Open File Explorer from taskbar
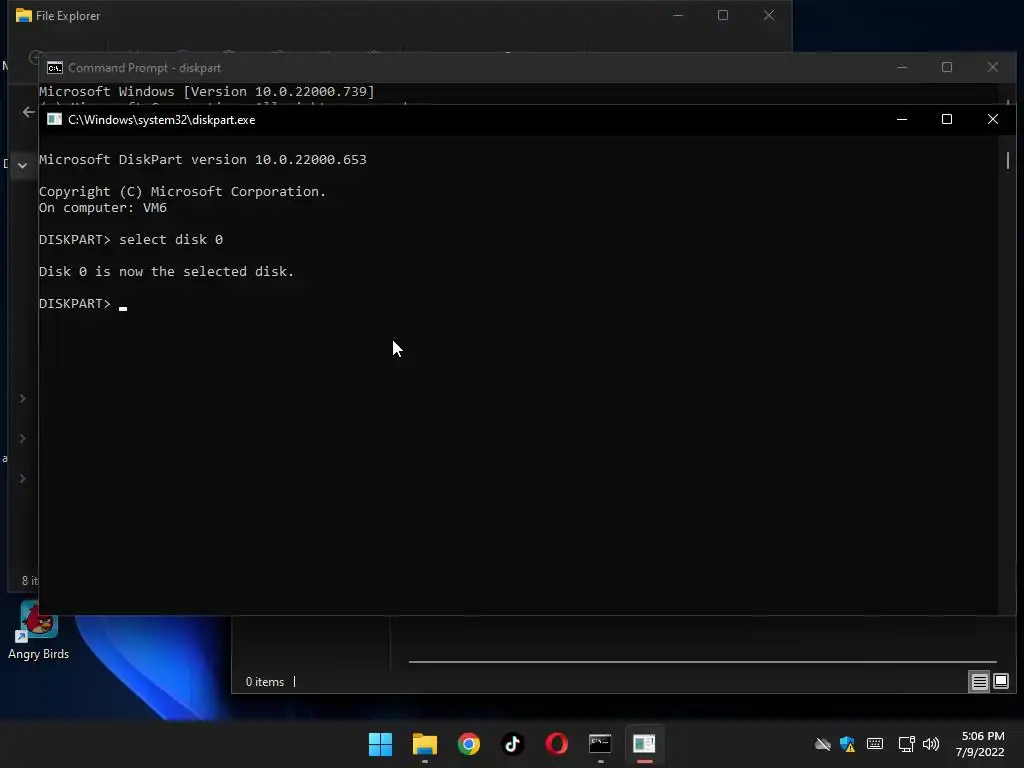Image resolution: width=1024 pixels, height=768 pixels. [x=424, y=744]
